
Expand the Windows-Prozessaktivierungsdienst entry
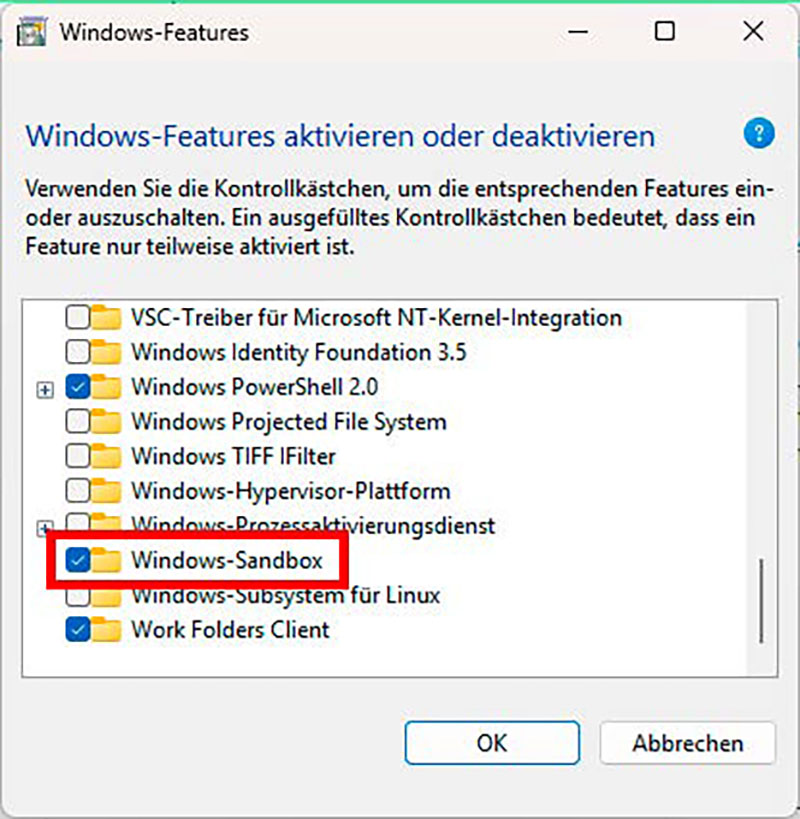click(x=44, y=525)
